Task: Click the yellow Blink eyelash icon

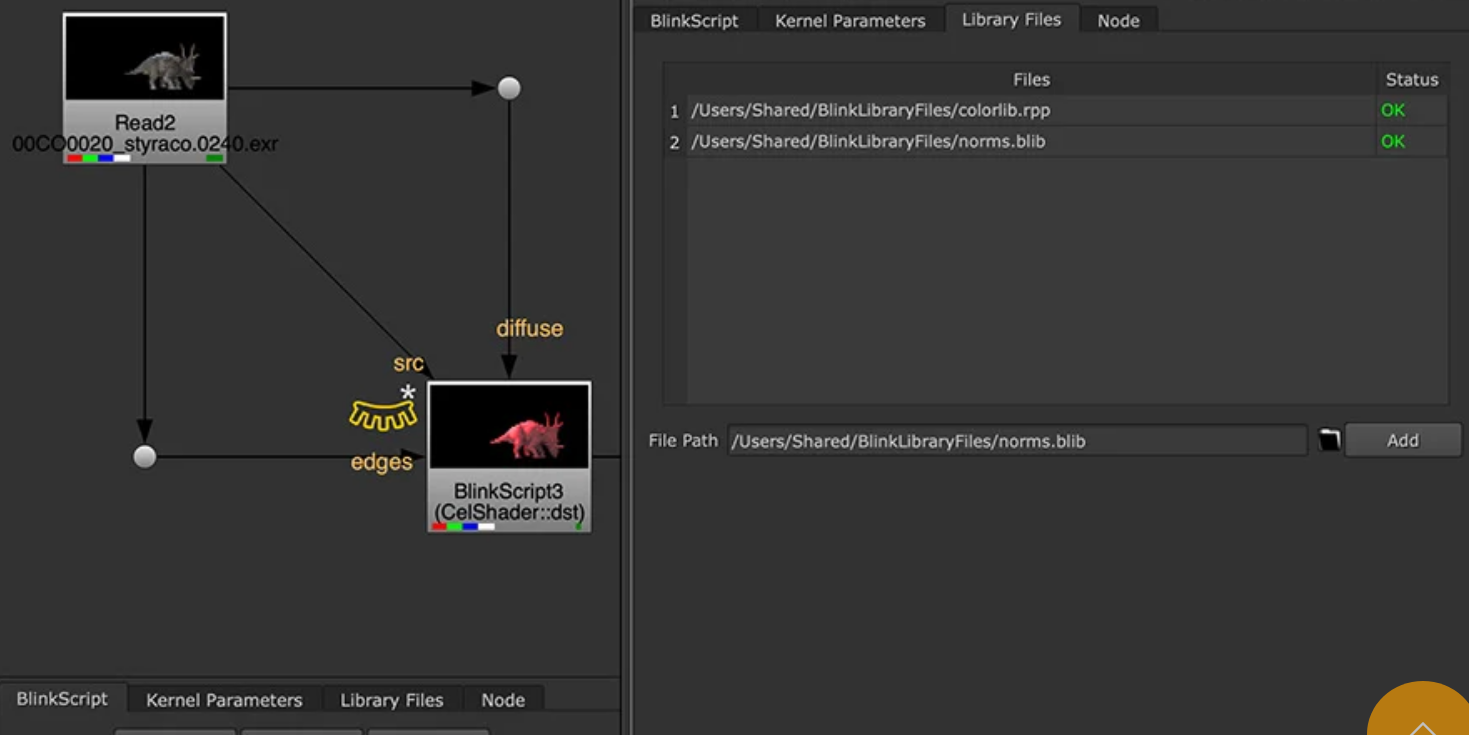Action: pos(382,414)
